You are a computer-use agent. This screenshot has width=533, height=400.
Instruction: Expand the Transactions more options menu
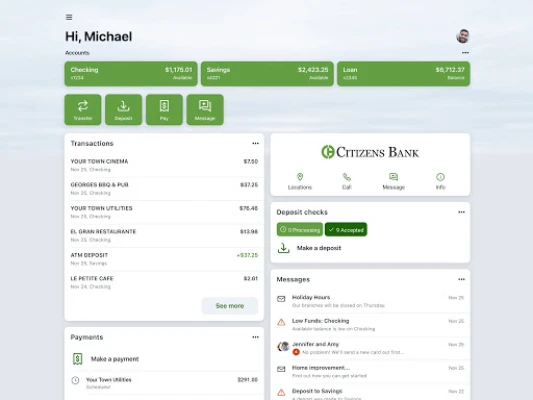(255, 143)
